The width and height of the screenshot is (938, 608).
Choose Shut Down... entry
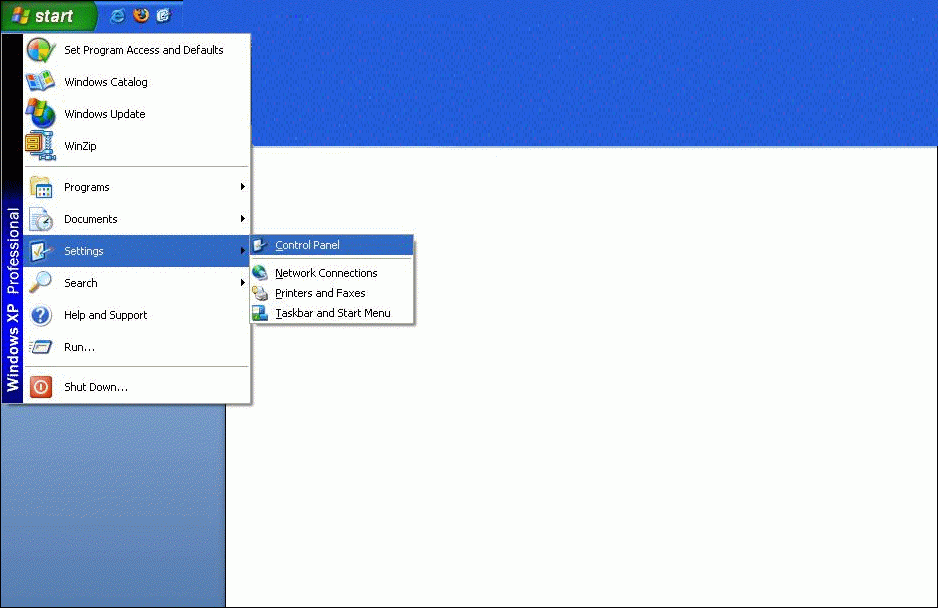tap(96, 387)
